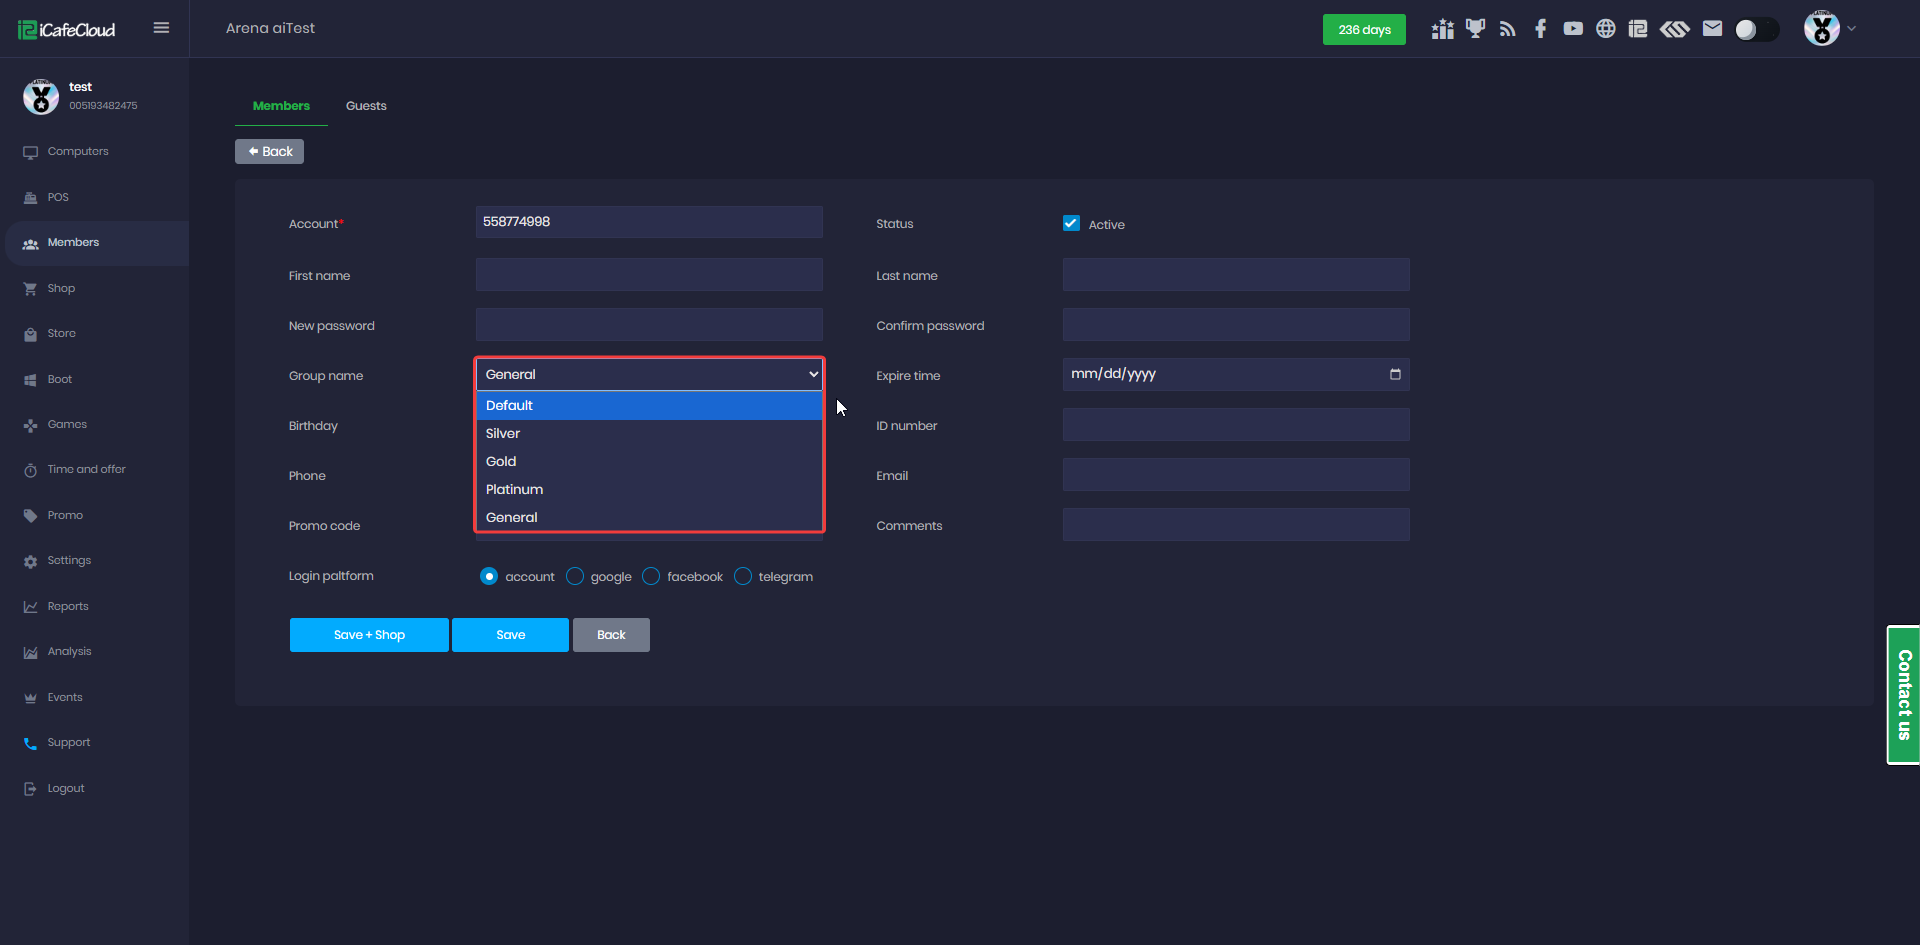Open the Facebook icon in header

point(1540,29)
